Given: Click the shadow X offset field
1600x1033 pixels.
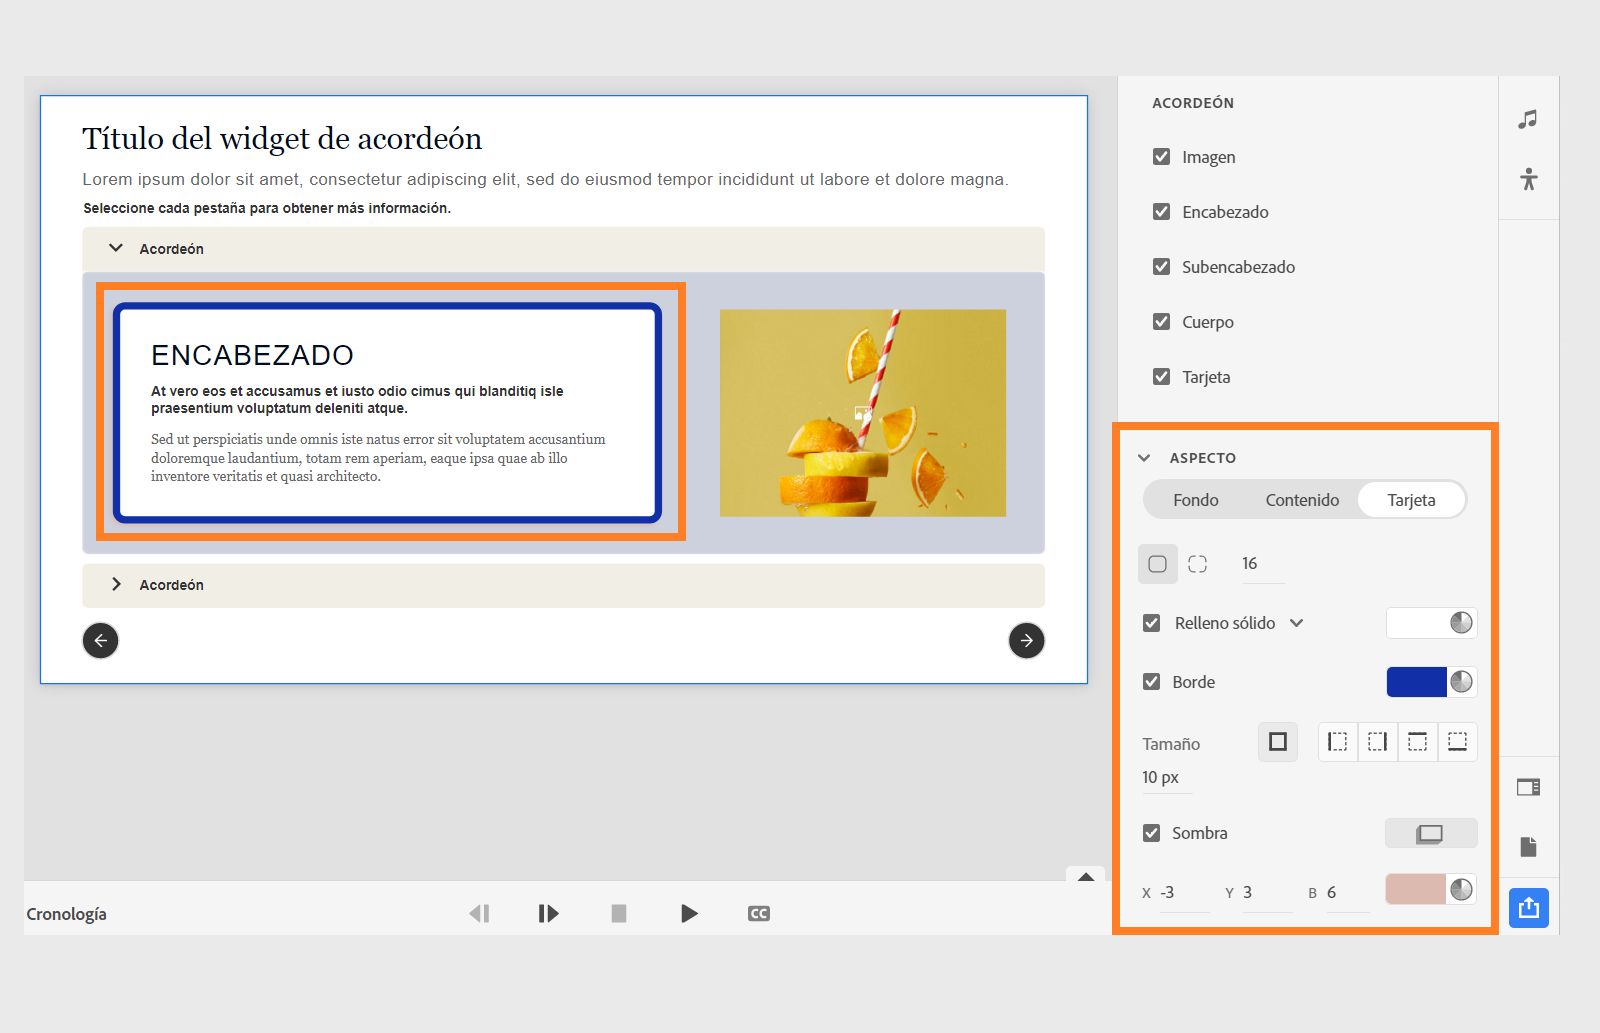Looking at the screenshot, I should click(x=1184, y=892).
